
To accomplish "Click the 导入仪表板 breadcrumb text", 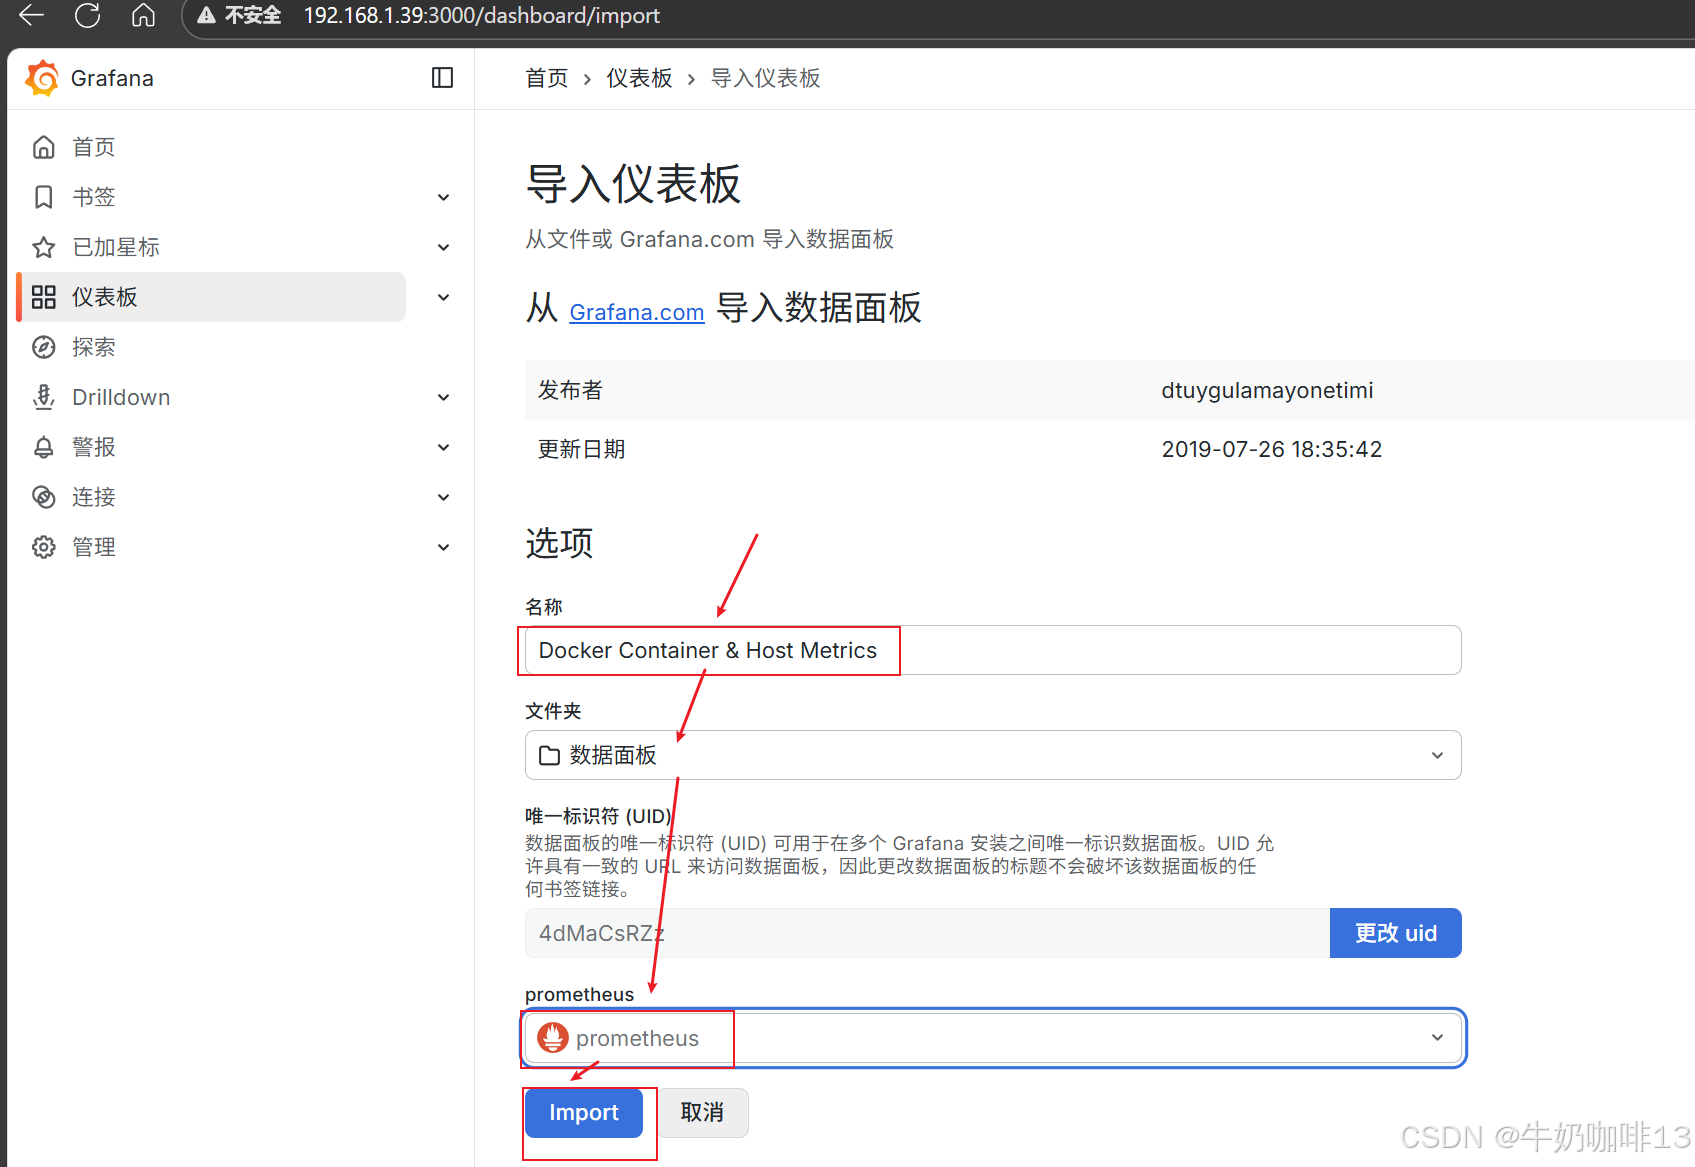I will pos(766,78).
